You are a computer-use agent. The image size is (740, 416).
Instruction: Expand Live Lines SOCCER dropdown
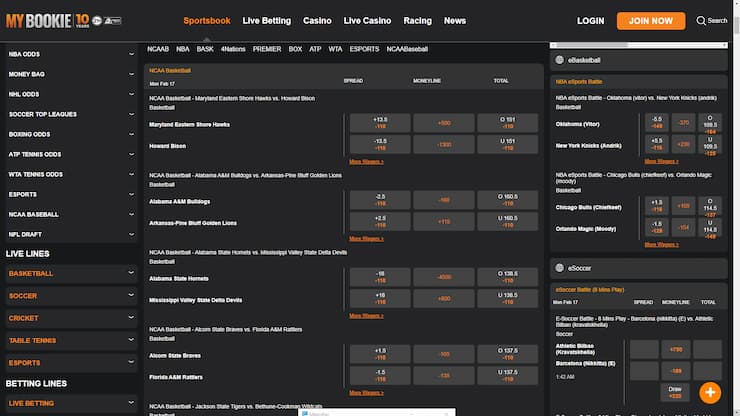click(71, 296)
